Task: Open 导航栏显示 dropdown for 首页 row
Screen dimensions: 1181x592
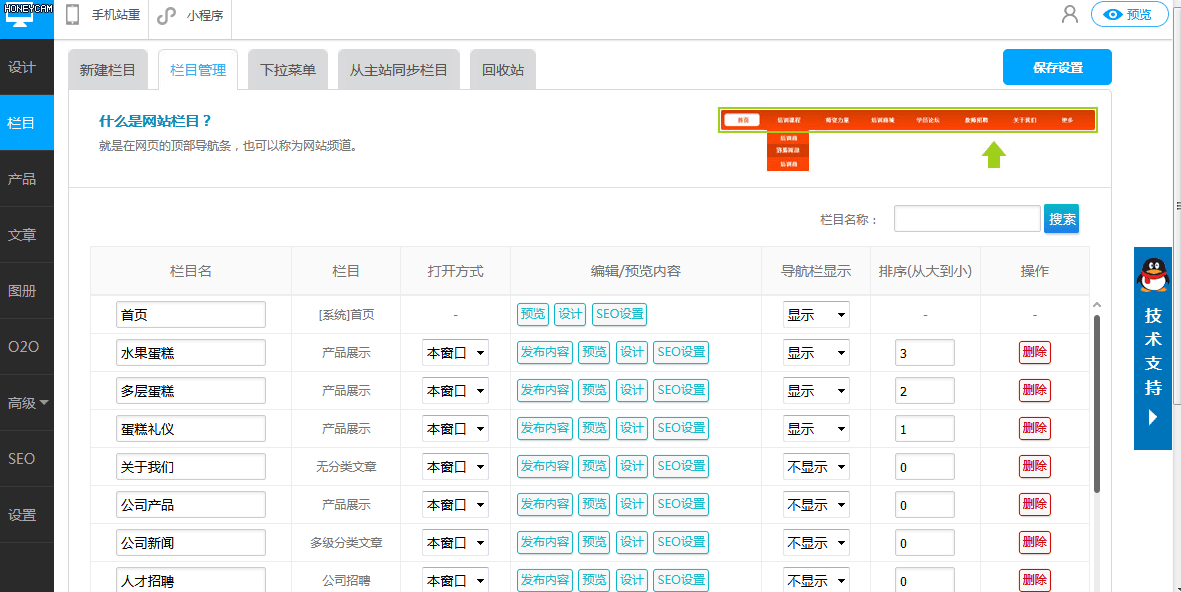Action: click(x=816, y=315)
